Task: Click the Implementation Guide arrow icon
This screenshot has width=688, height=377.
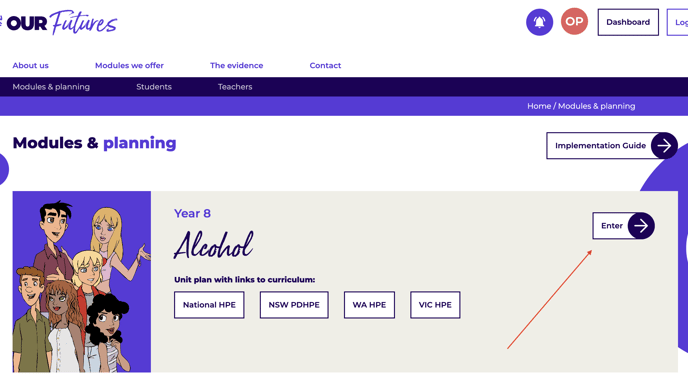Action: (664, 145)
